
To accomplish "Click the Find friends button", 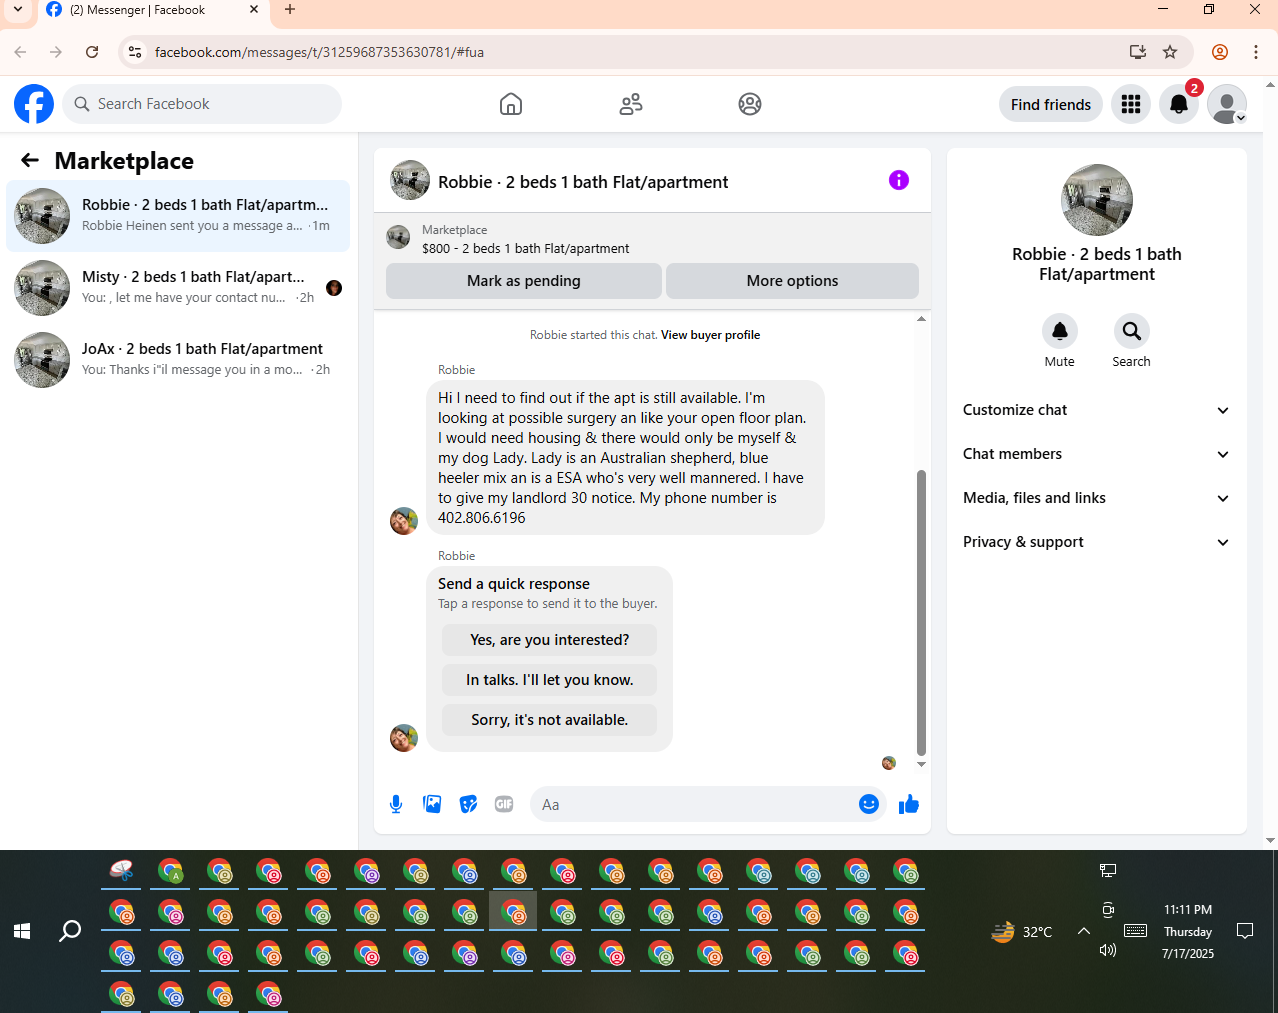I will pyautogui.click(x=1051, y=104).
